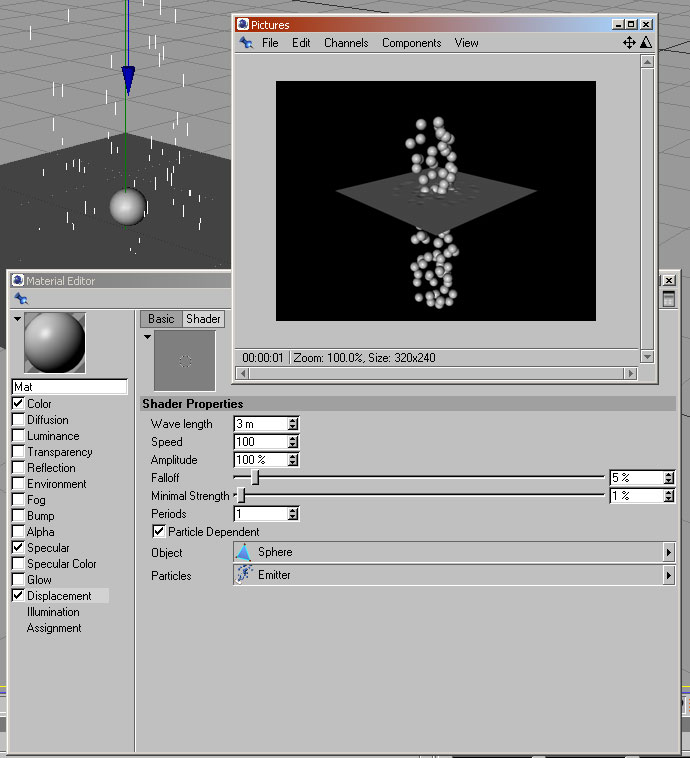Uncheck the Displacement channel checkbox
This screenshot has height=758, width=690.
pyautogui.click(x=18, y=595)
